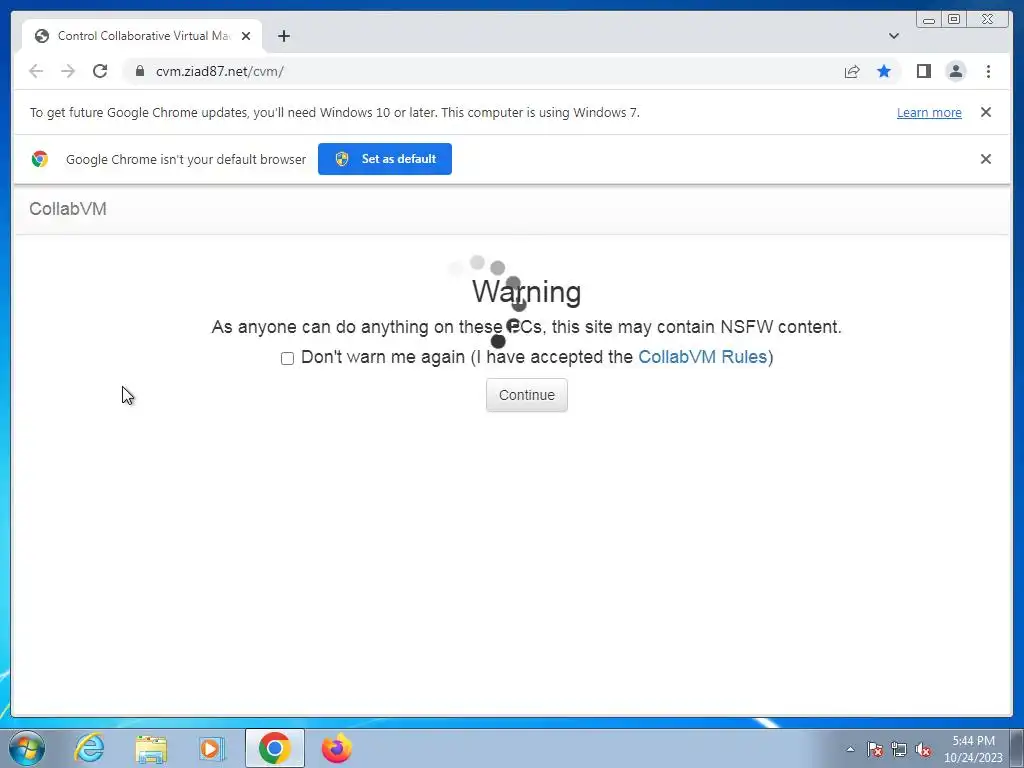Minimize the Chrome window
The height and width of the screenshot is (768, 1024).
pos(929,20)
